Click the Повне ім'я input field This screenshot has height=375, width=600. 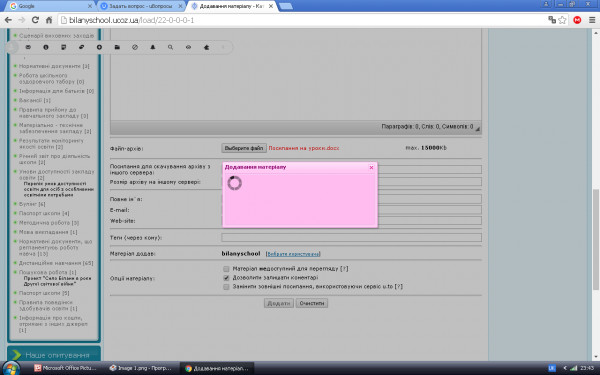pos(429,199)
